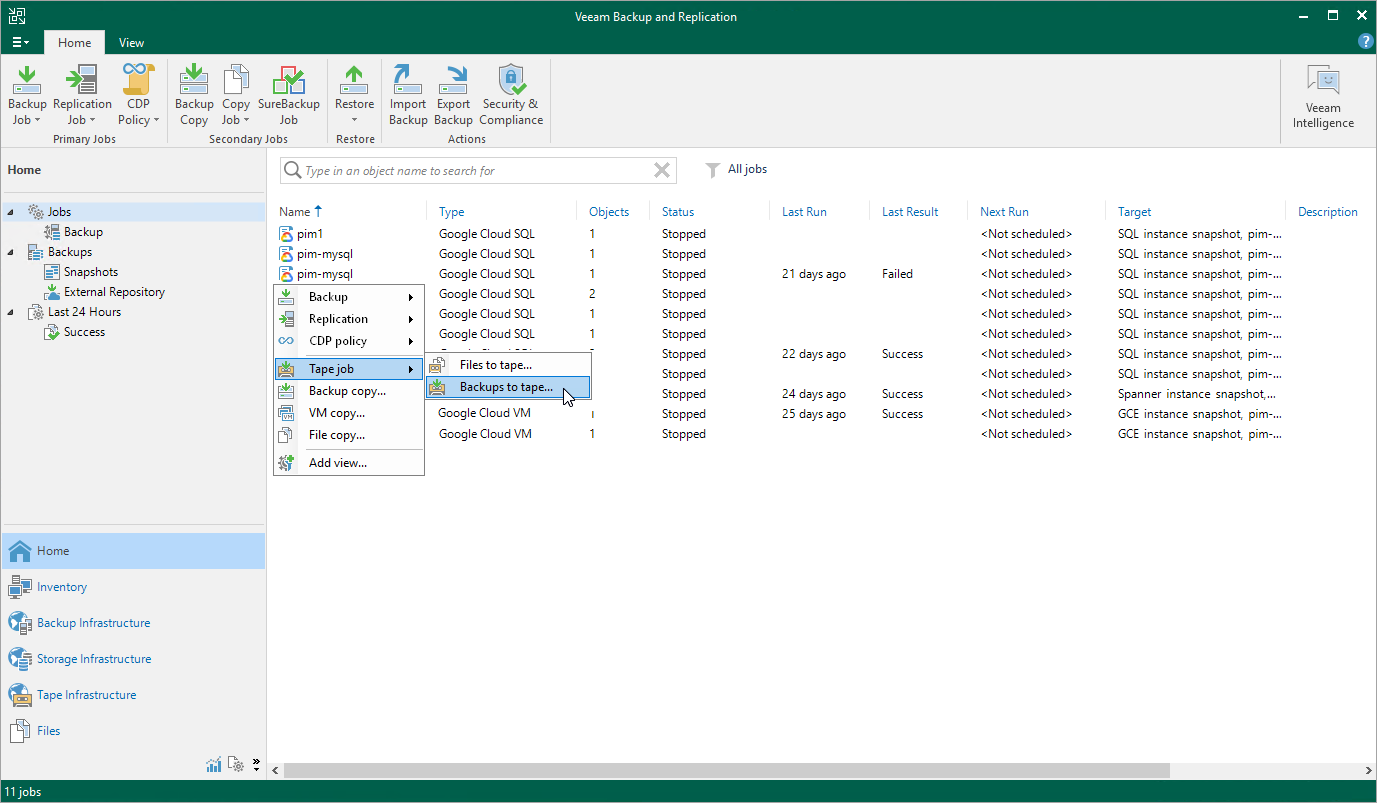Image resolution: width=1377 pixels, height=803 pixels.
Task: Collapse the Last 24 Hours node
Action: pos(12,312)
